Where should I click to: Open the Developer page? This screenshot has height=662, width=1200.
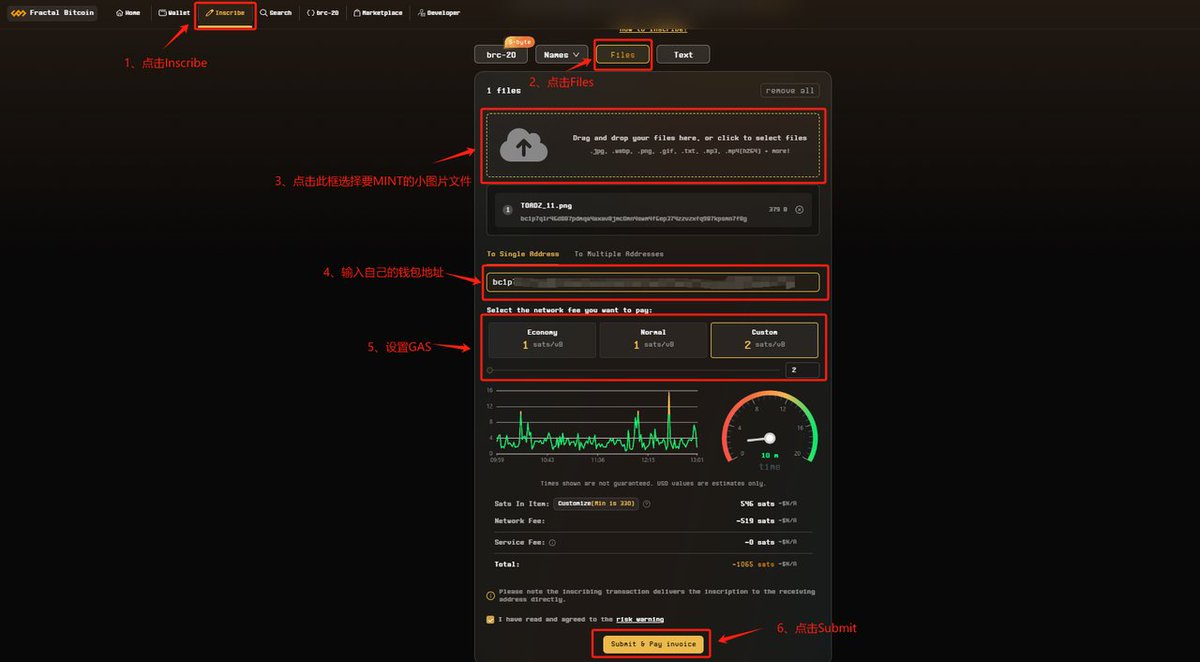coord(437,13)
